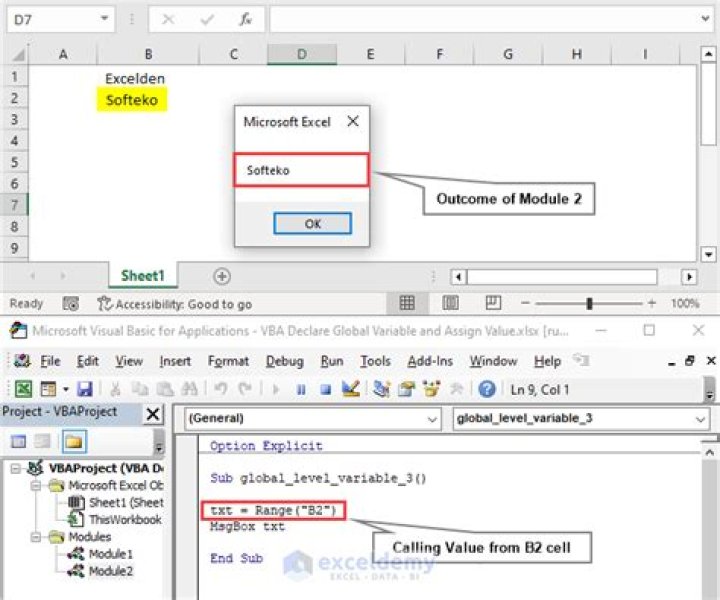Collapse the VBAProject tree node
Image resolution: width=720 pixels, height=600 pixels.
pyautogui.click(x=16, y=469)
